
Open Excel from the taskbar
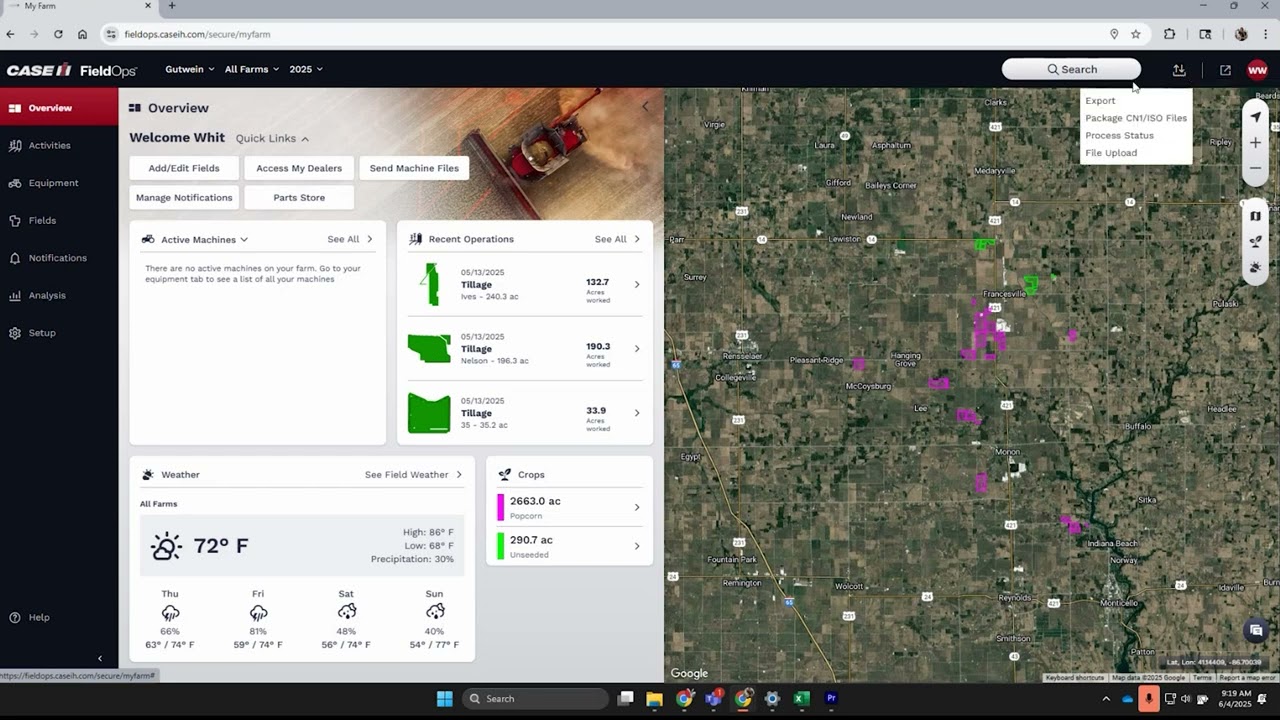pyautogui.click(x=801, y=699)
